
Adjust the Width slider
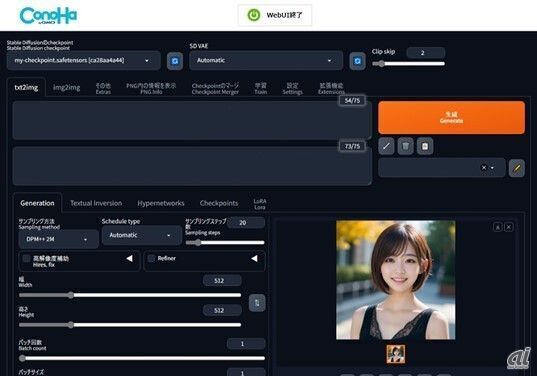pyautogui.click(x=130, y=295)
